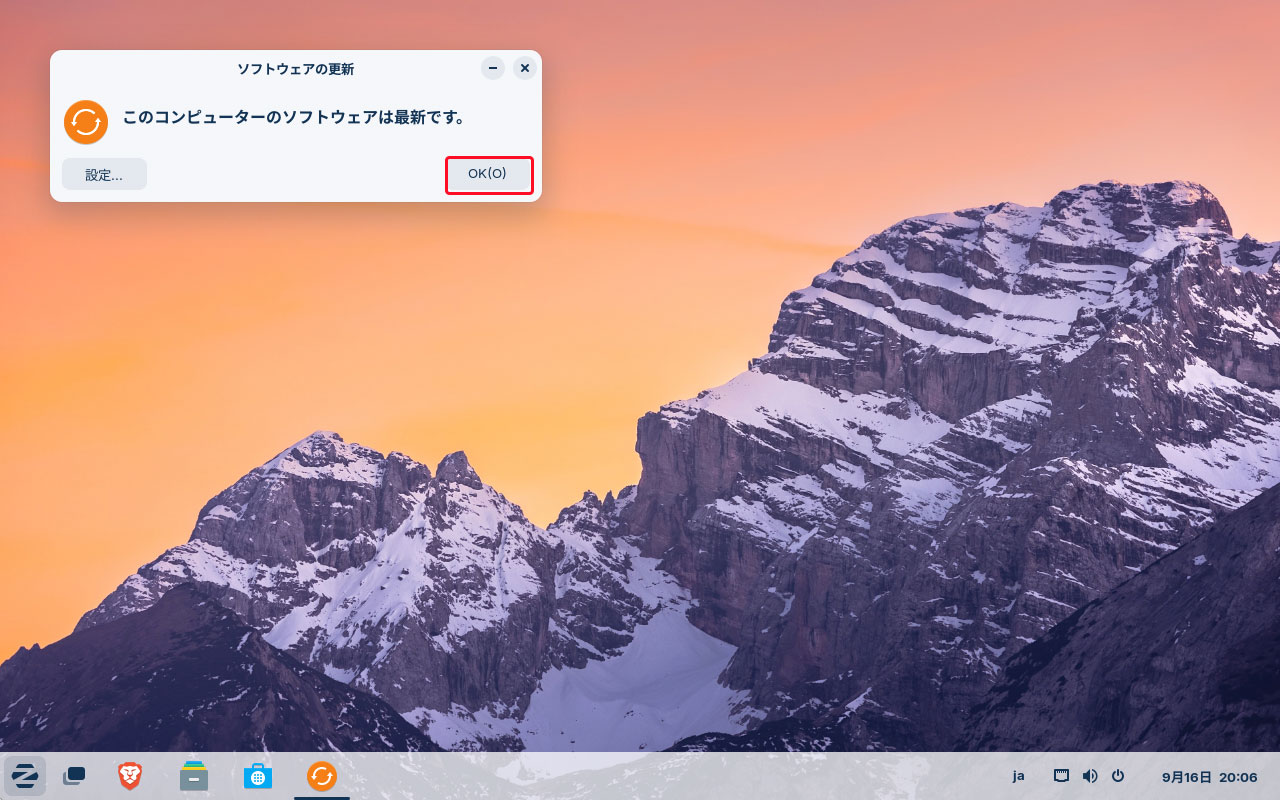This screenshot has width=1280, height=800.
Task: Click the ソフトウェアの更新 title text
Action: pos(295,69)
